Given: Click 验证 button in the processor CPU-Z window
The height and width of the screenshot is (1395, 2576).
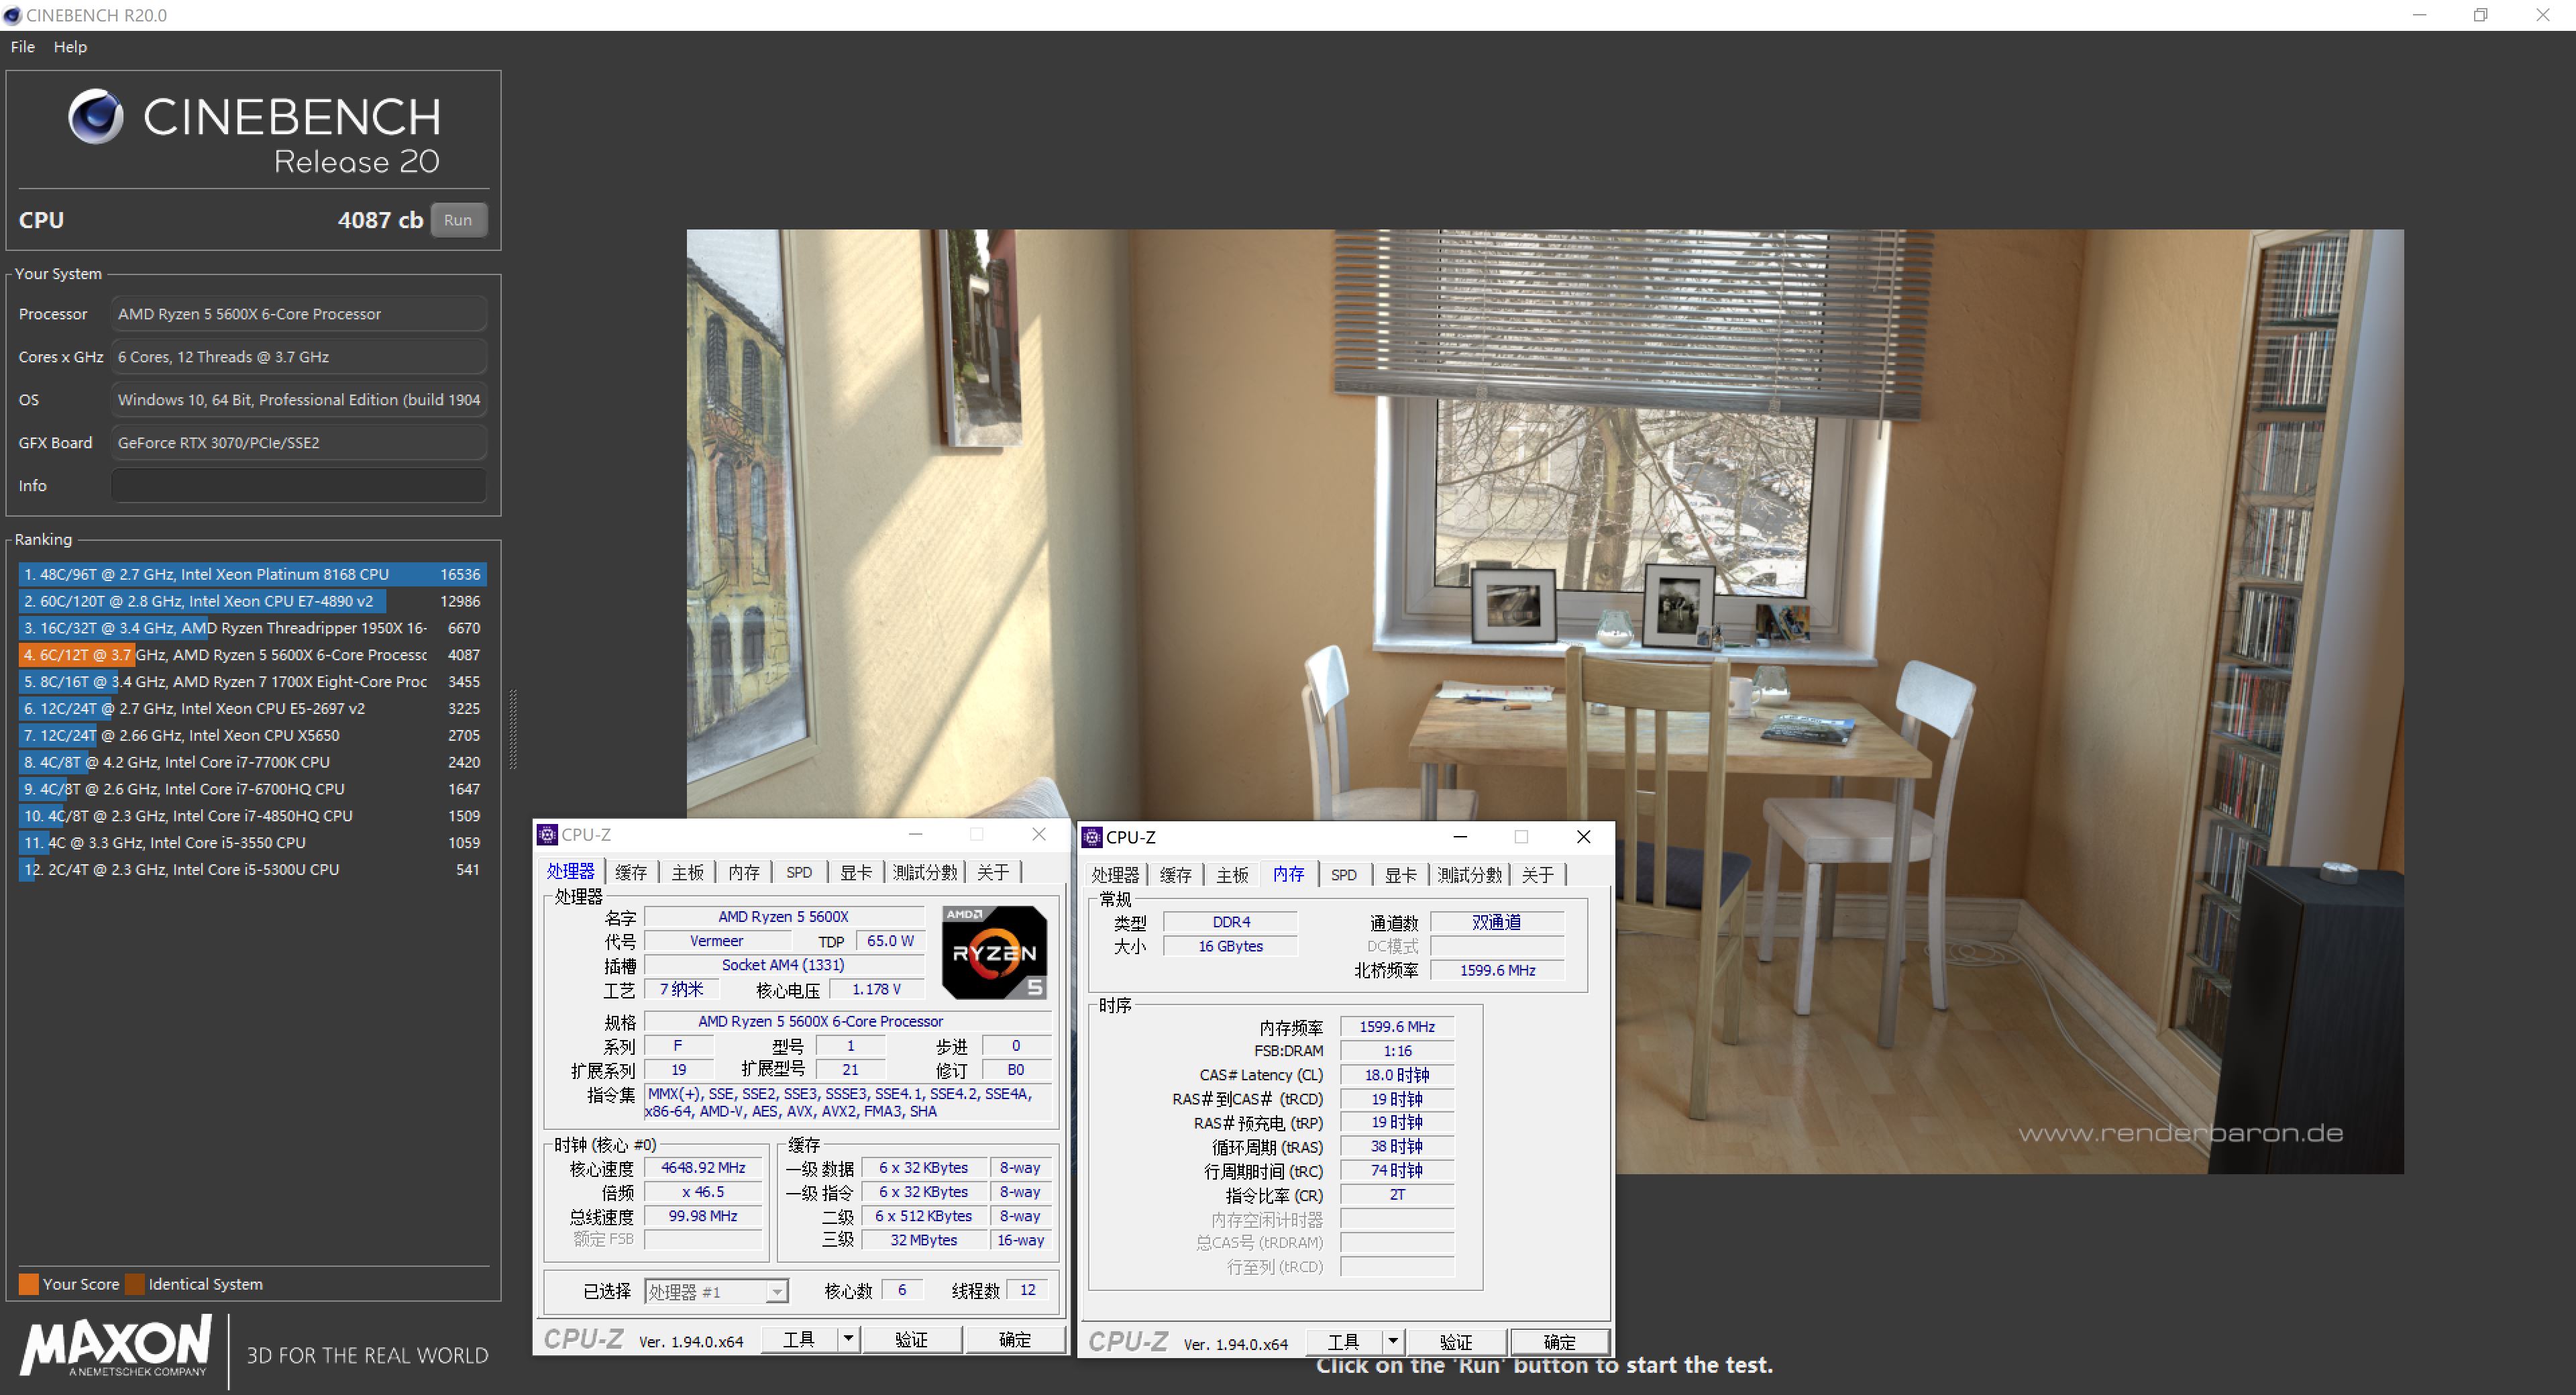Looking at the screenshot, I should pyautogui.click(x=911, y=1339).
